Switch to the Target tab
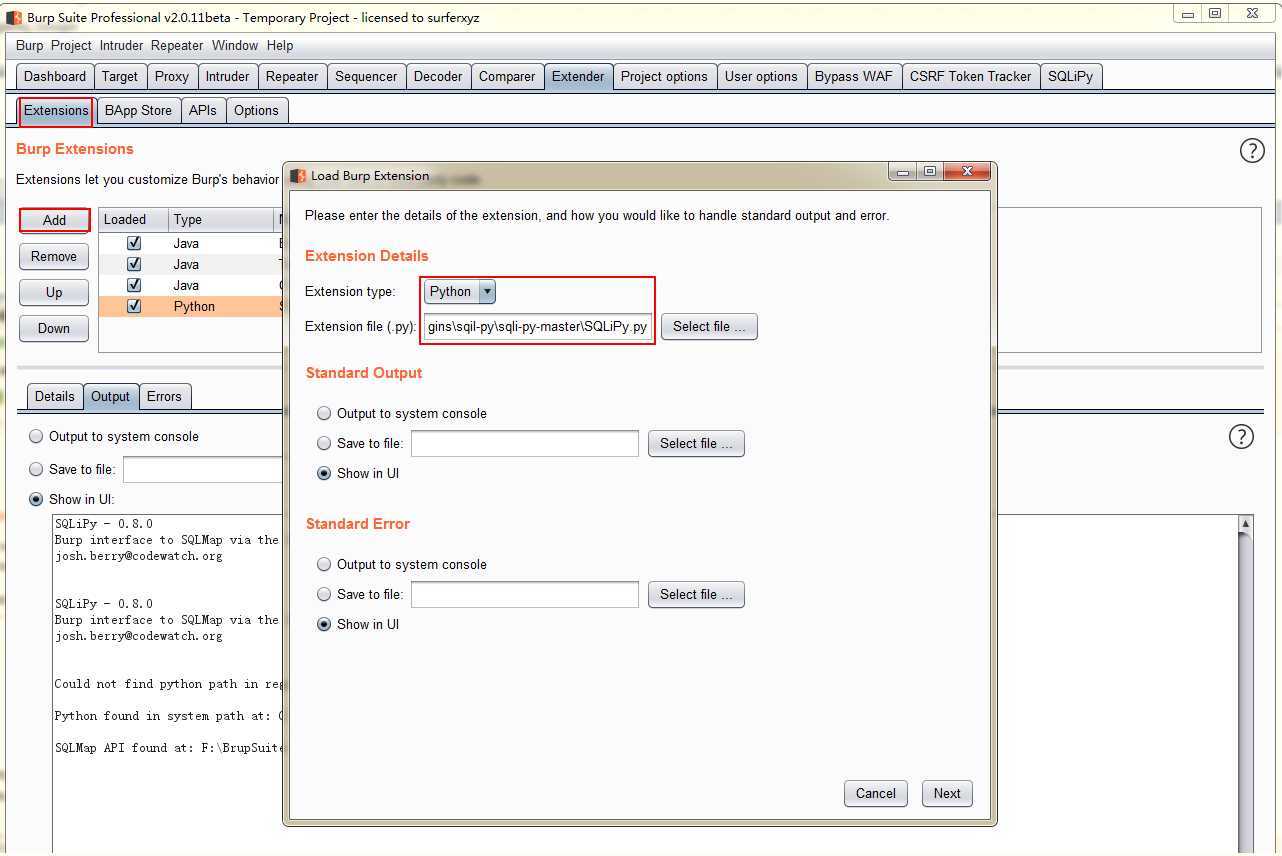The height and width of the screenshot is (856, 1282). tap(120, 76)
